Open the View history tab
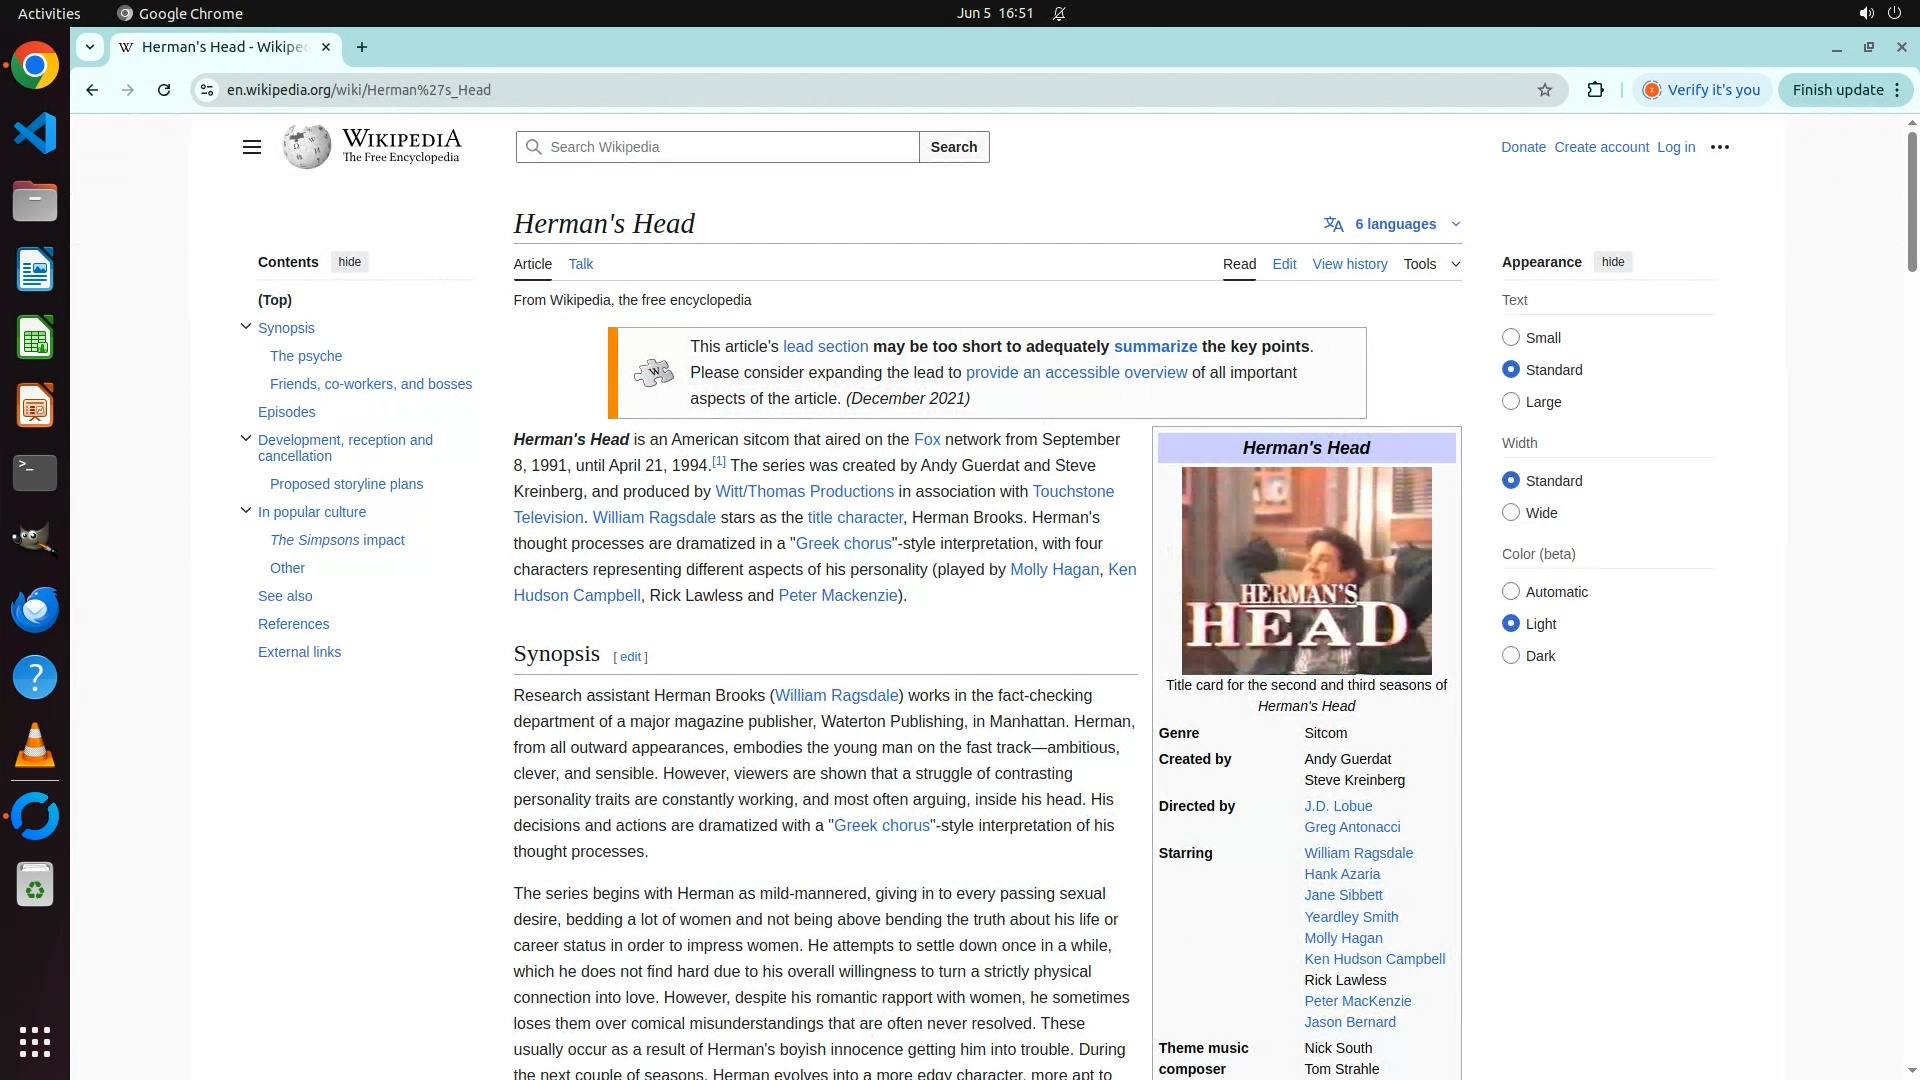 coord(1349,264)
